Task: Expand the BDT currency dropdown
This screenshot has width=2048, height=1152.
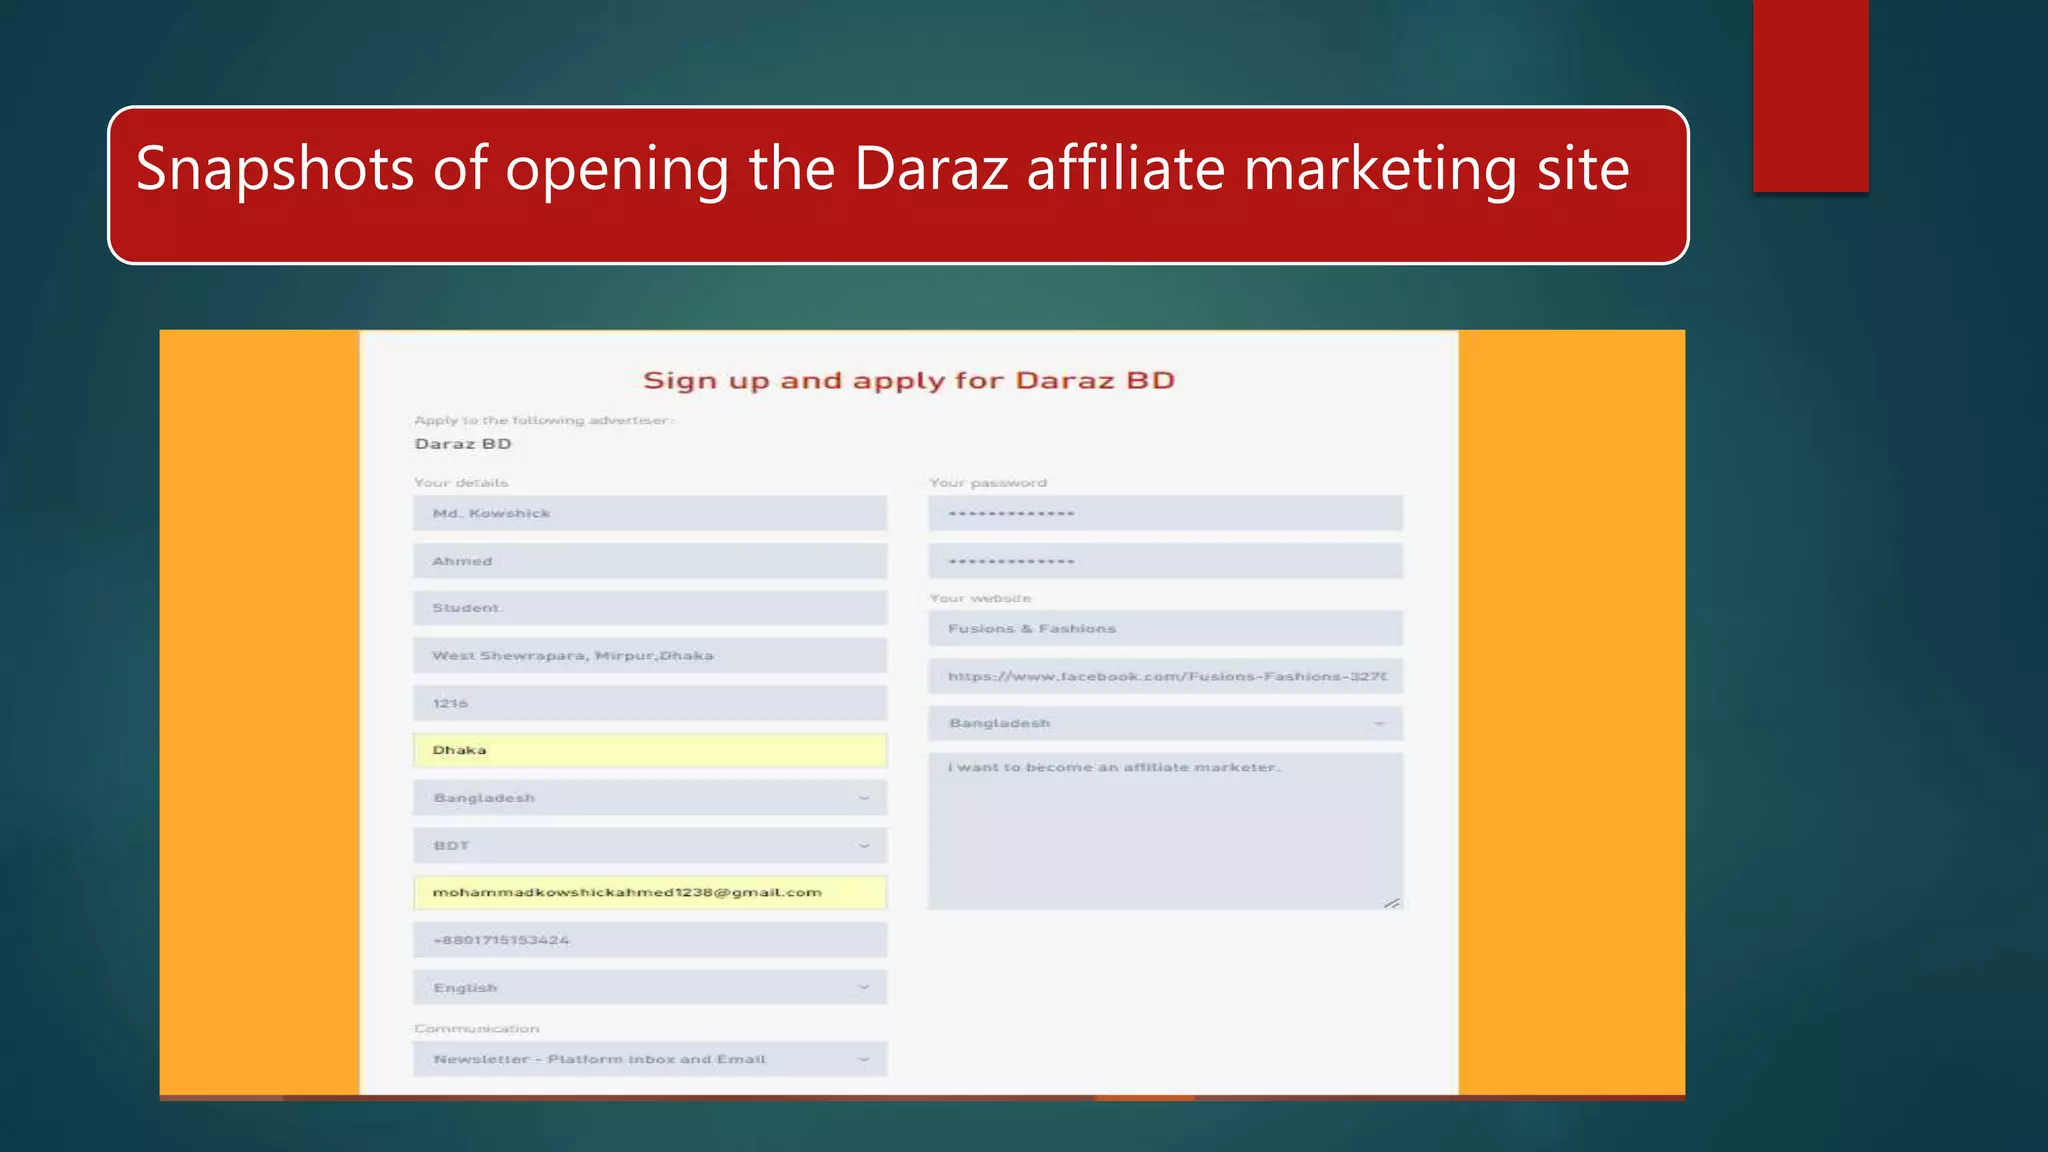Action: pos(650,846)
